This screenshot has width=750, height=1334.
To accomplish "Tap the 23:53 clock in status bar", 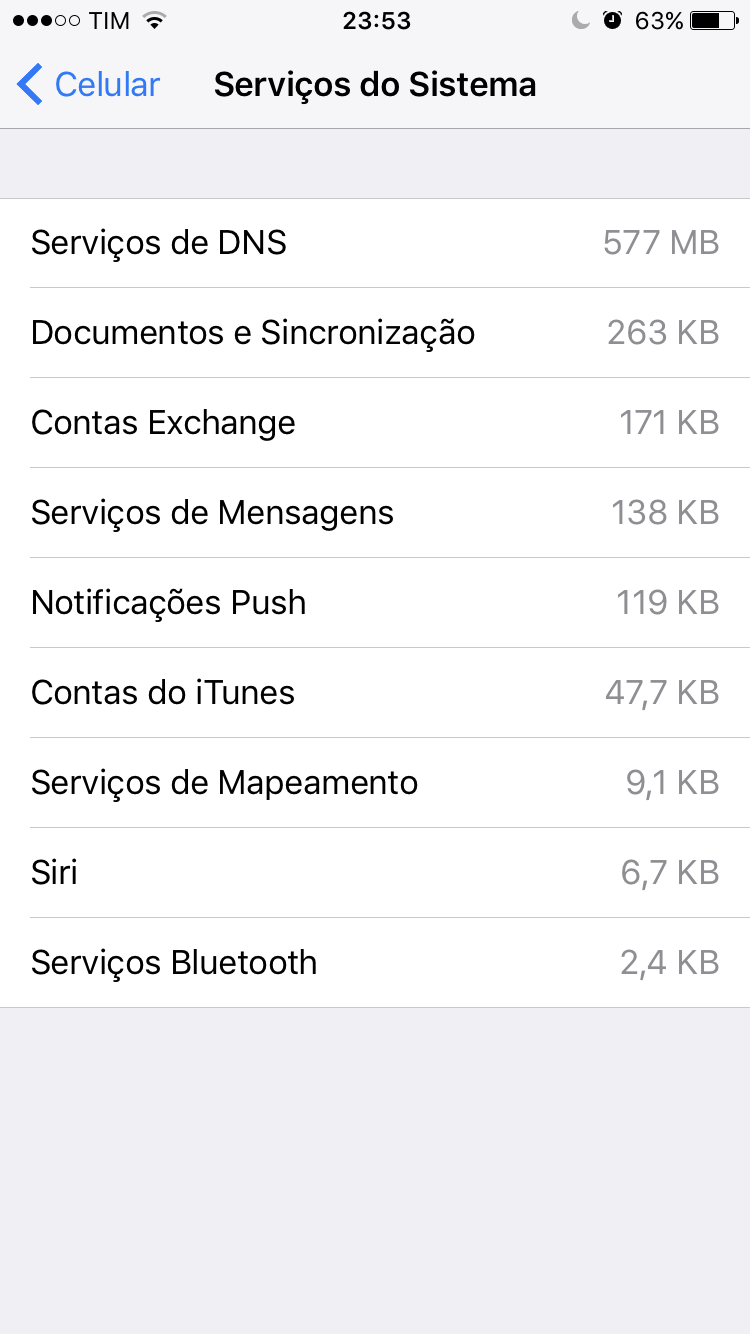I will click(375, 20).
